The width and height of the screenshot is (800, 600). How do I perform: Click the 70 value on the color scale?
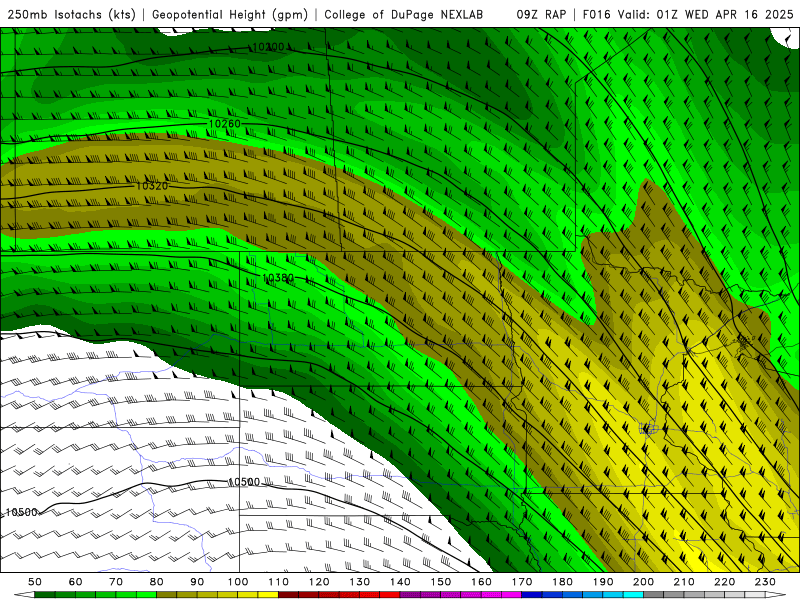(x=116, y=582)
